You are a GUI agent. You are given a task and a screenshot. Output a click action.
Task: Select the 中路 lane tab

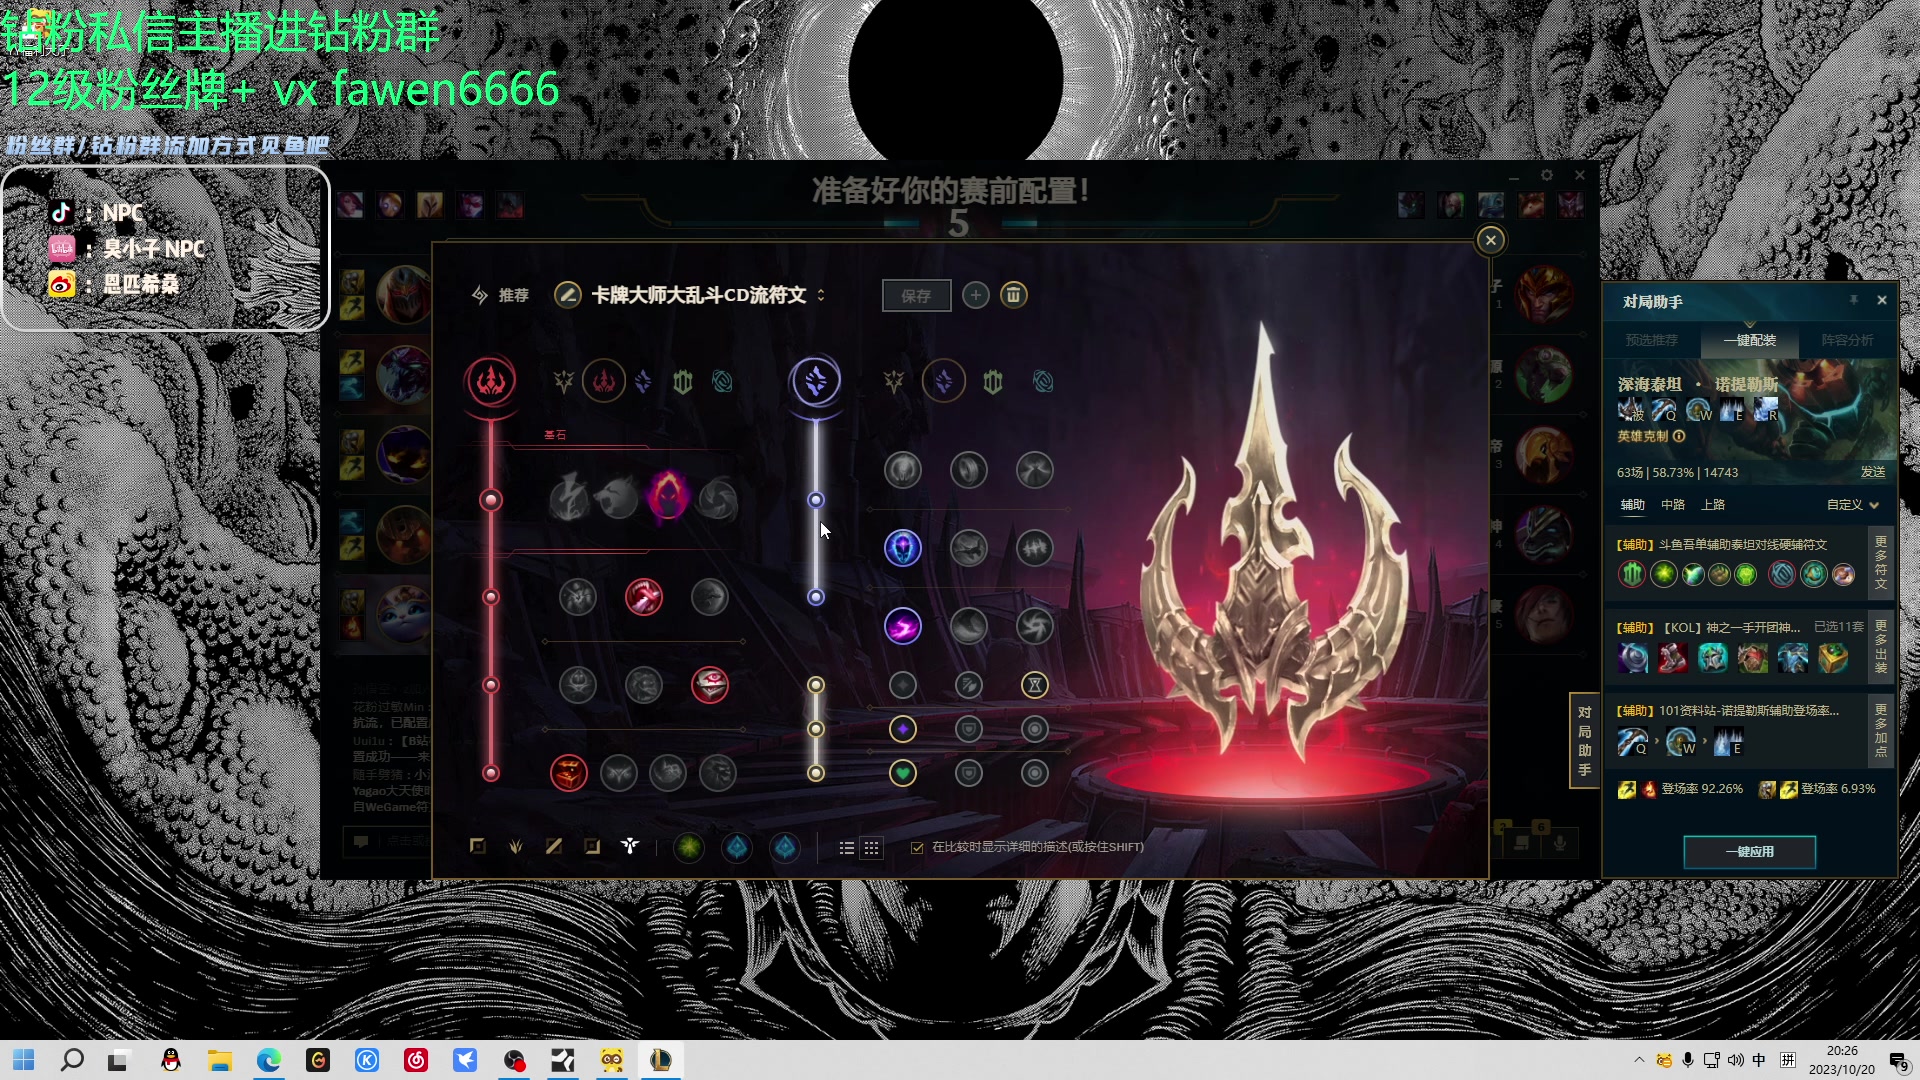coord(1673,505)
